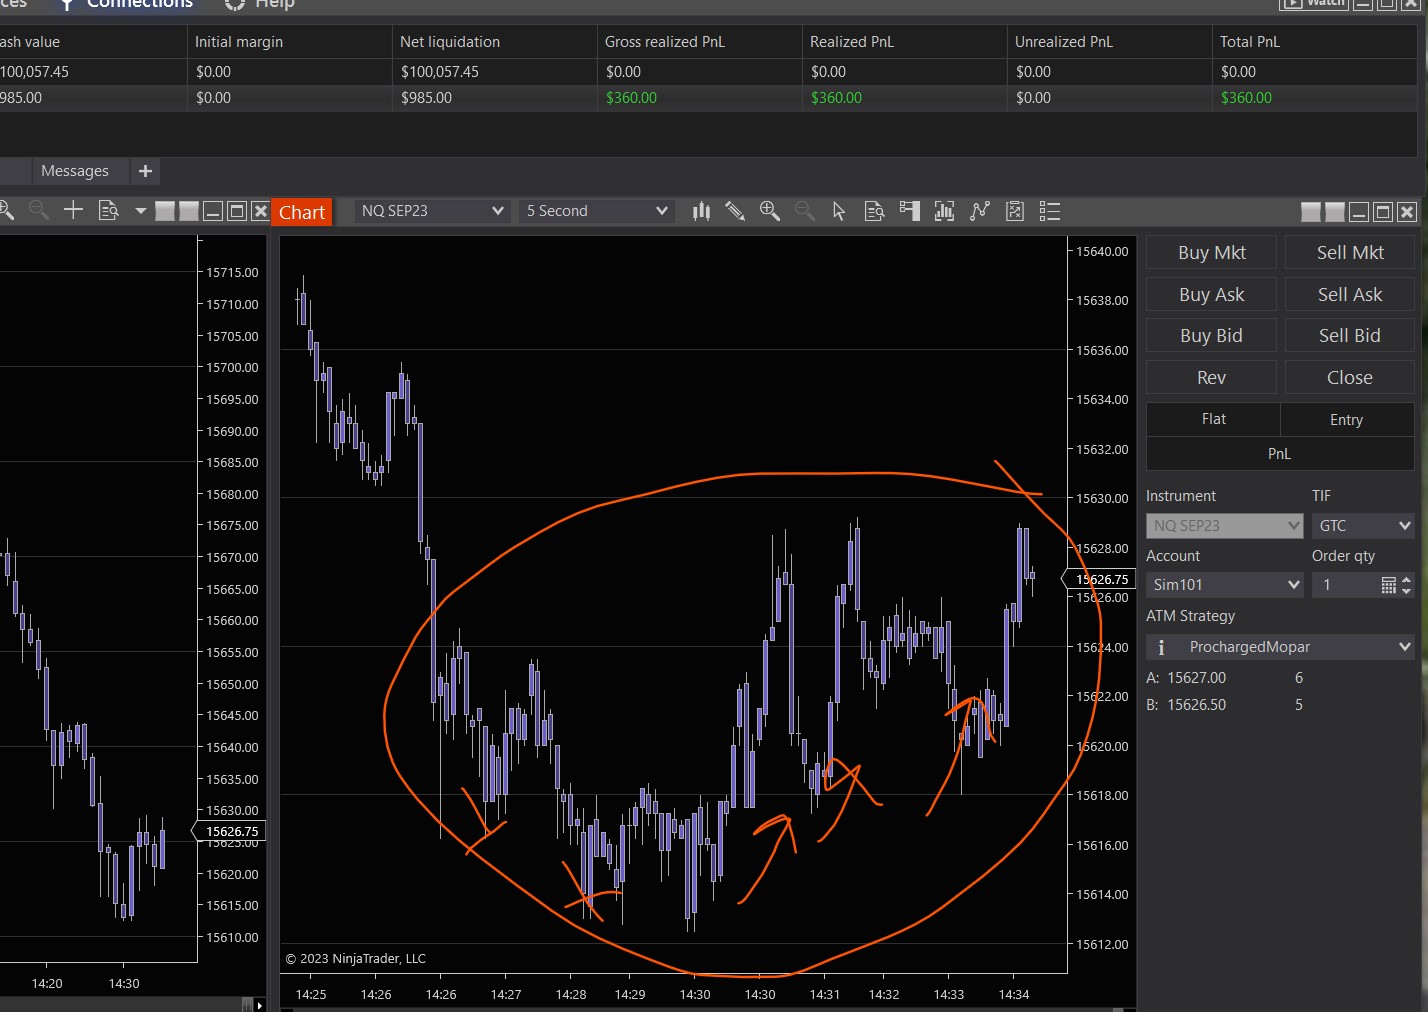Toggle the Chart Trader panel icon
The height and width of the screenshot is (1012, 1428).
tap(909, 211)
